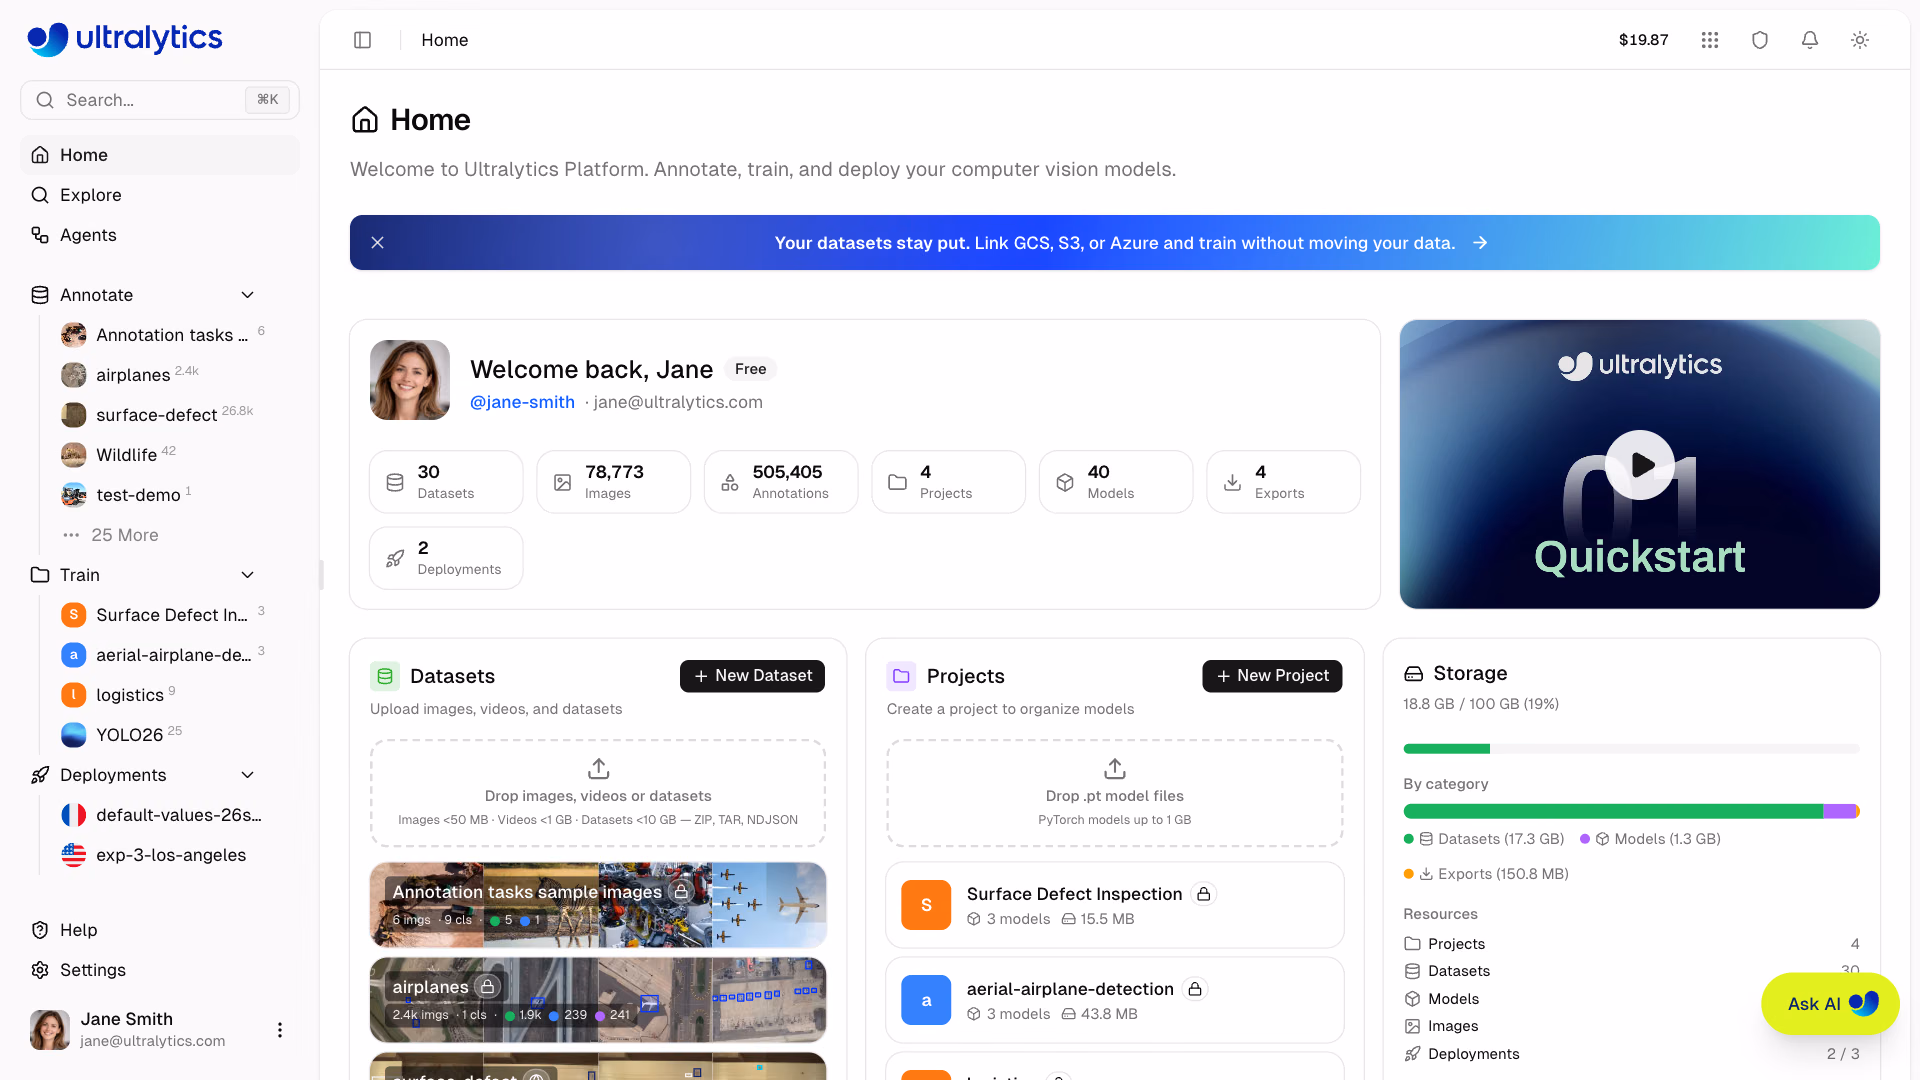Open the @jane-smith profile link
The image size is (1920, 1080).
coord(522,402)
